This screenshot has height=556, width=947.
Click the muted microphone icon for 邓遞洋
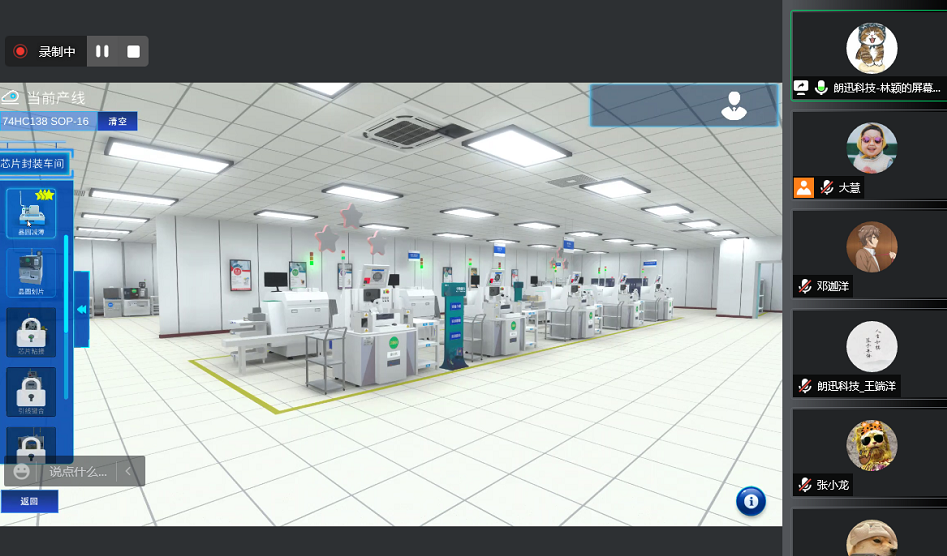[x=804, y=286]
